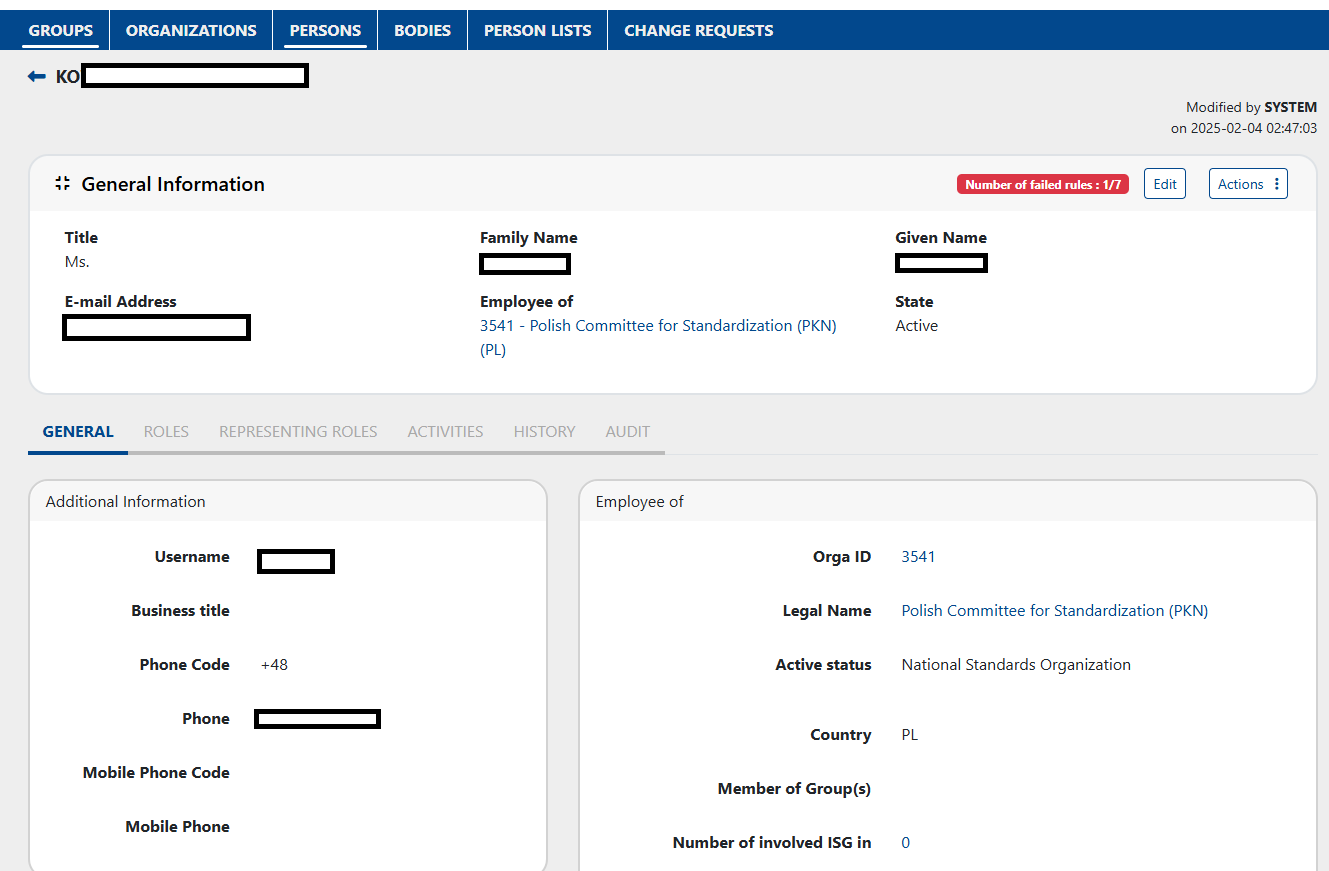The height and width of the screenshot is (871, 1329).
Task: Open the Groups navigation tab
Action: [61, 30]
